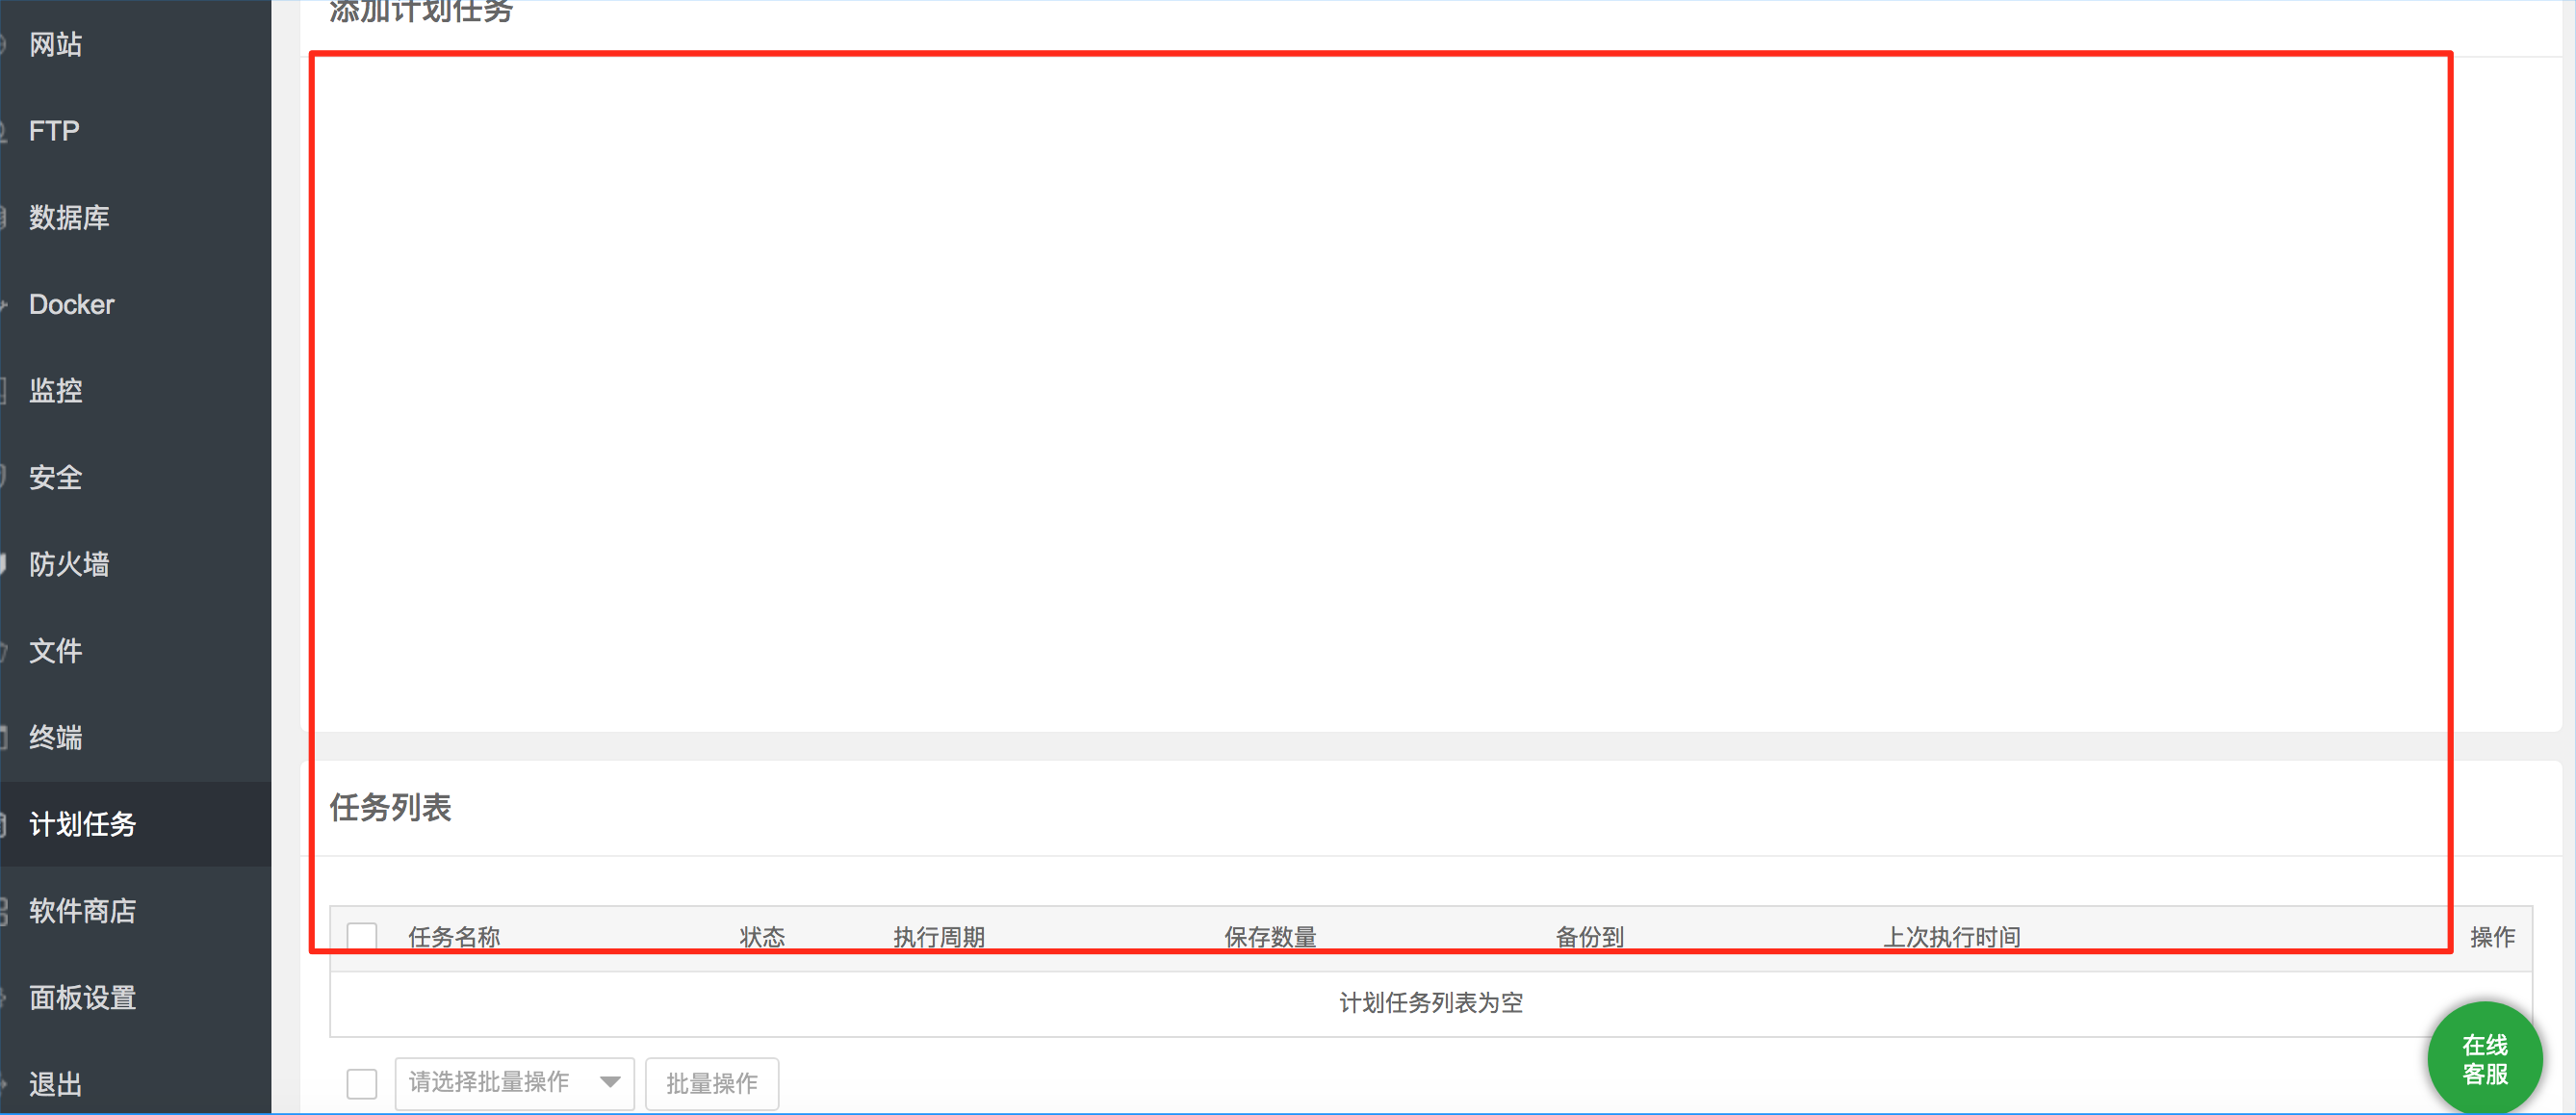Click the 备份到 column header
Image resolution: width=2576 pixels, height=1115 pixels.
[x=1589, y=937]
